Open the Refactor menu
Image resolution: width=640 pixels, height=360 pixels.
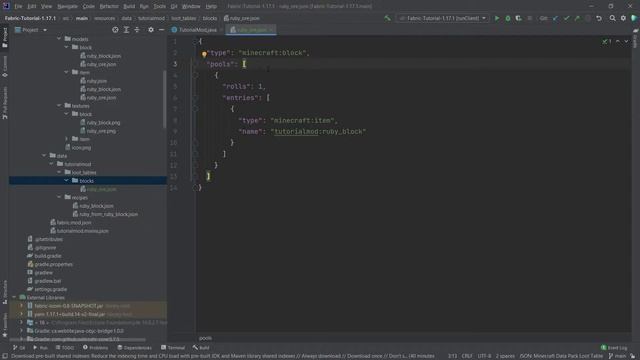(109, 6)
